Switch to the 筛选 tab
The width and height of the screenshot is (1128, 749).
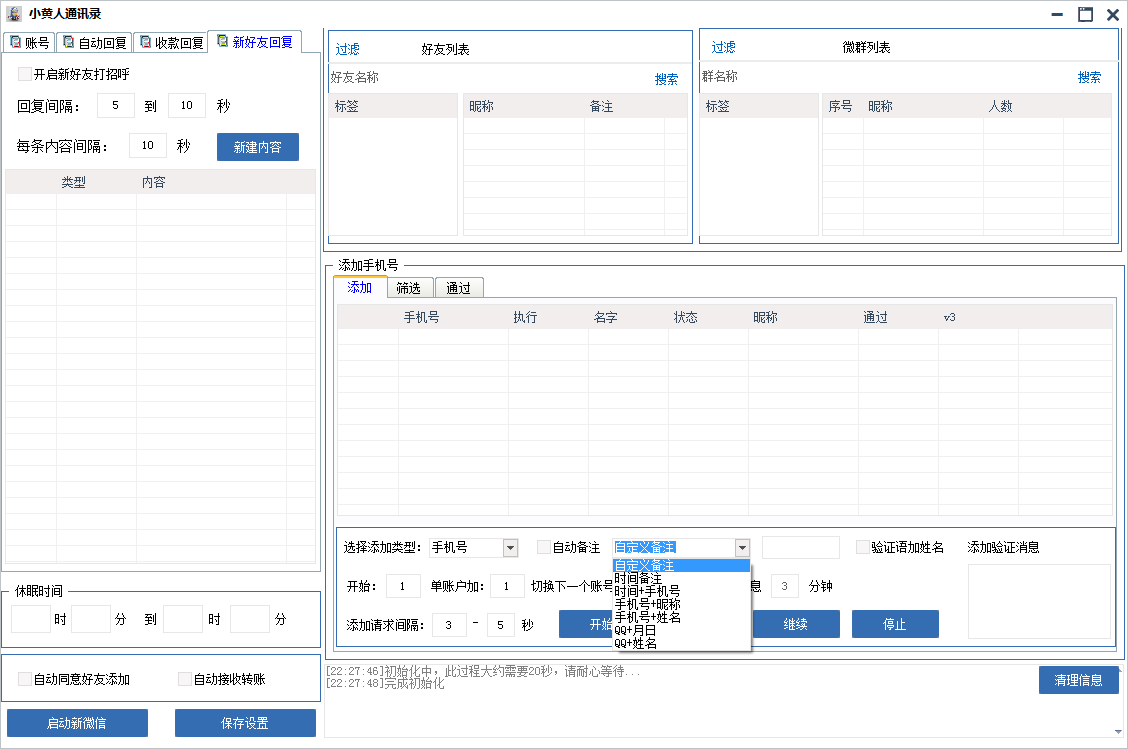click(408, 288)
